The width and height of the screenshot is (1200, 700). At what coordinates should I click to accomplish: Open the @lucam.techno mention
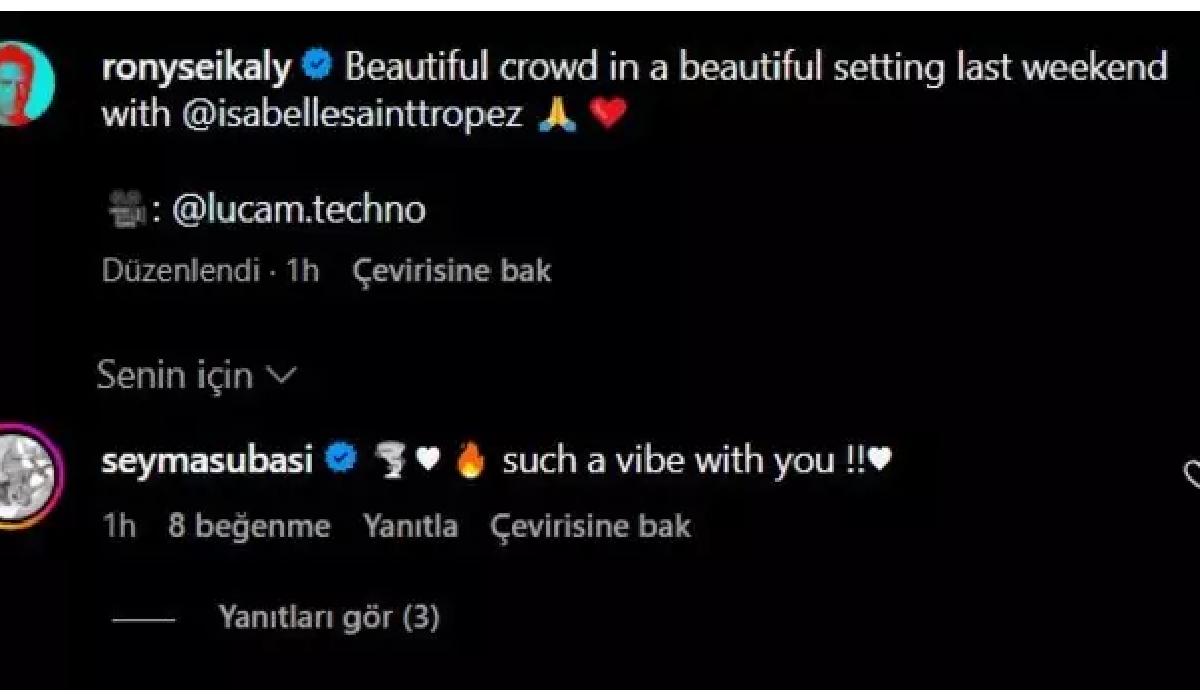(x=299, y=210)
